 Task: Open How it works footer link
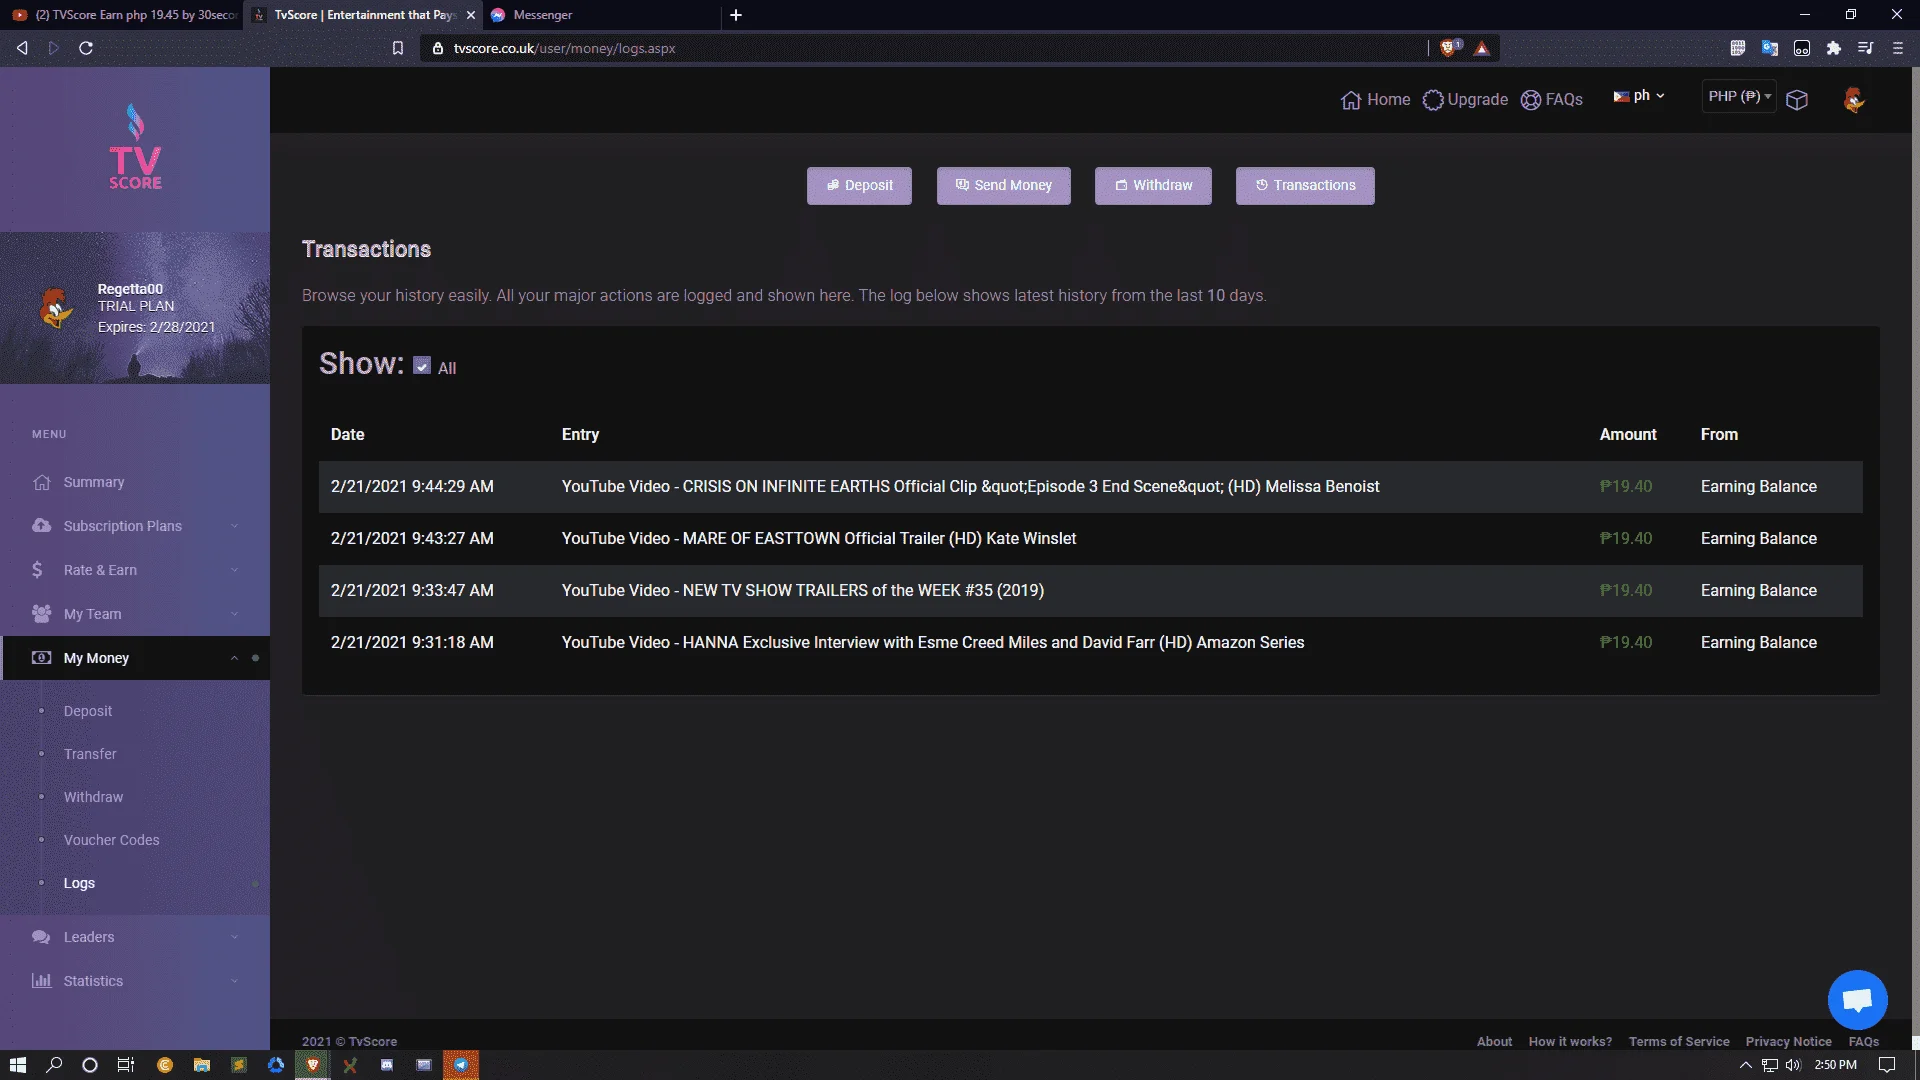tap(1570, 1041)
